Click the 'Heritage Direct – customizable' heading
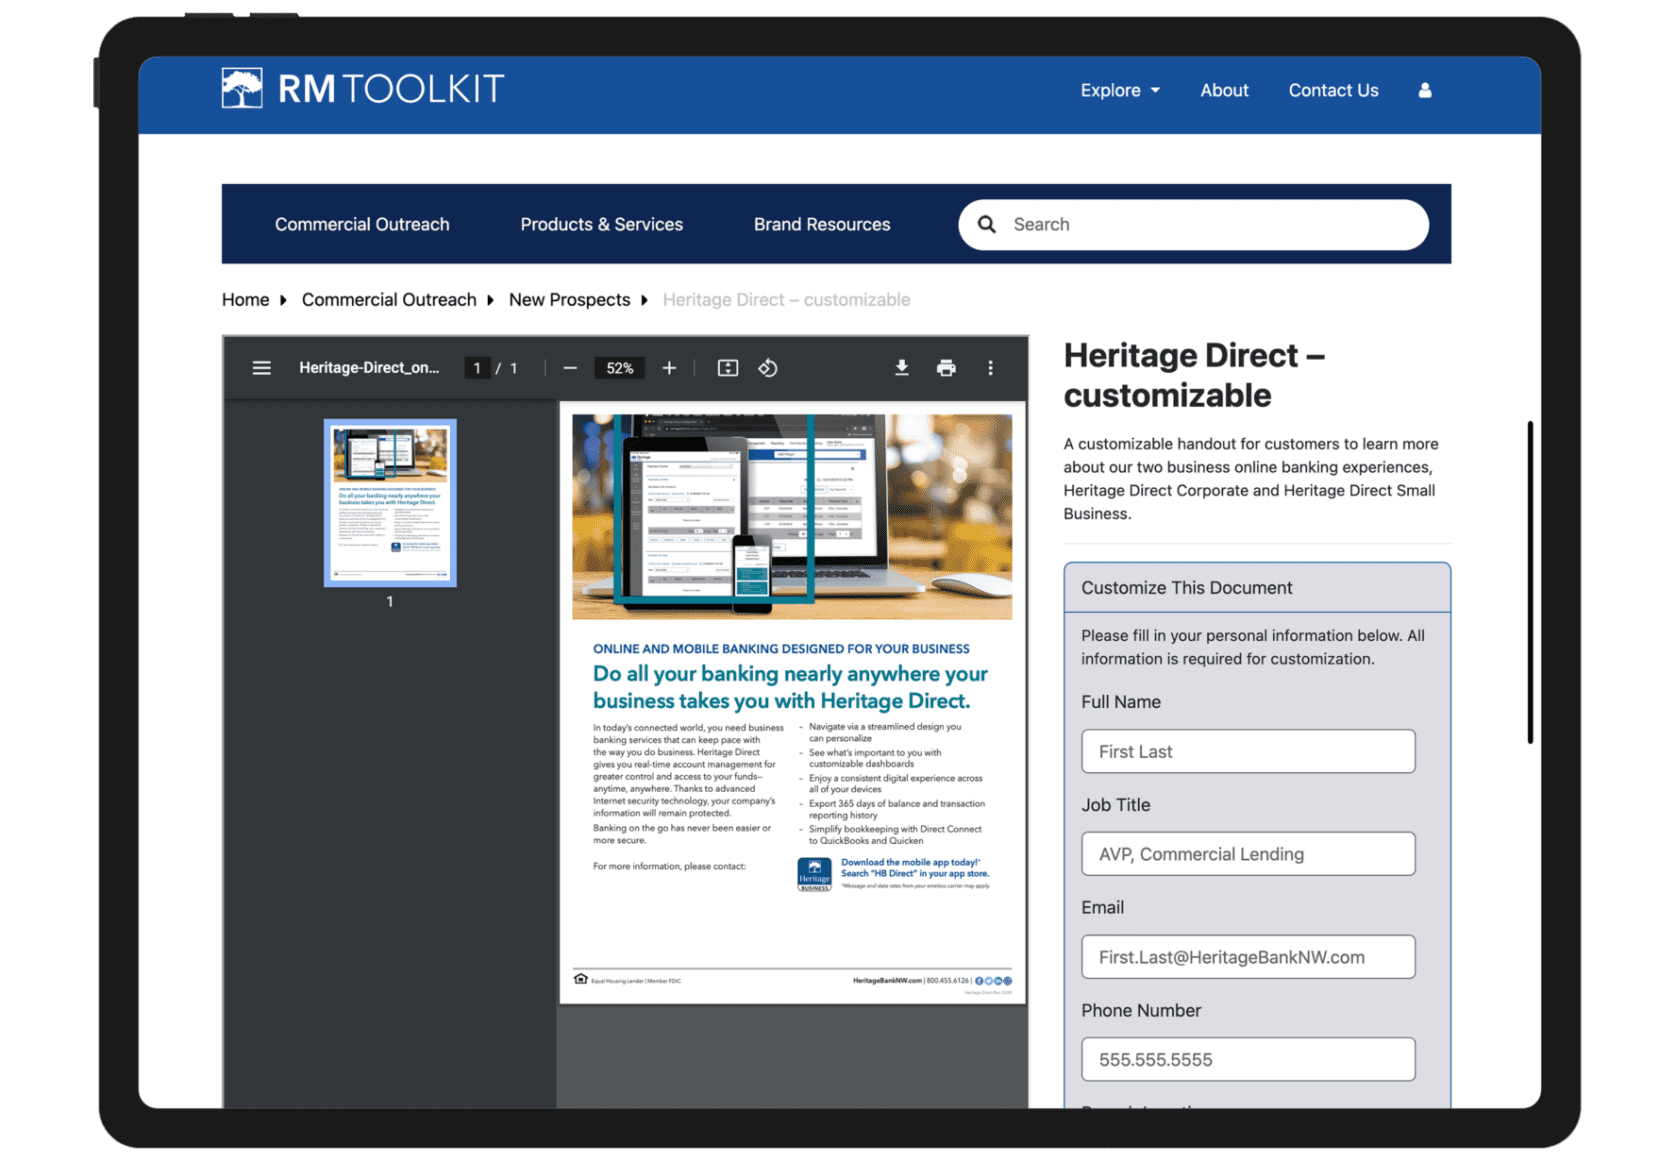The height and width of the screenshot is (1162, 1676). click(1194, 375)
